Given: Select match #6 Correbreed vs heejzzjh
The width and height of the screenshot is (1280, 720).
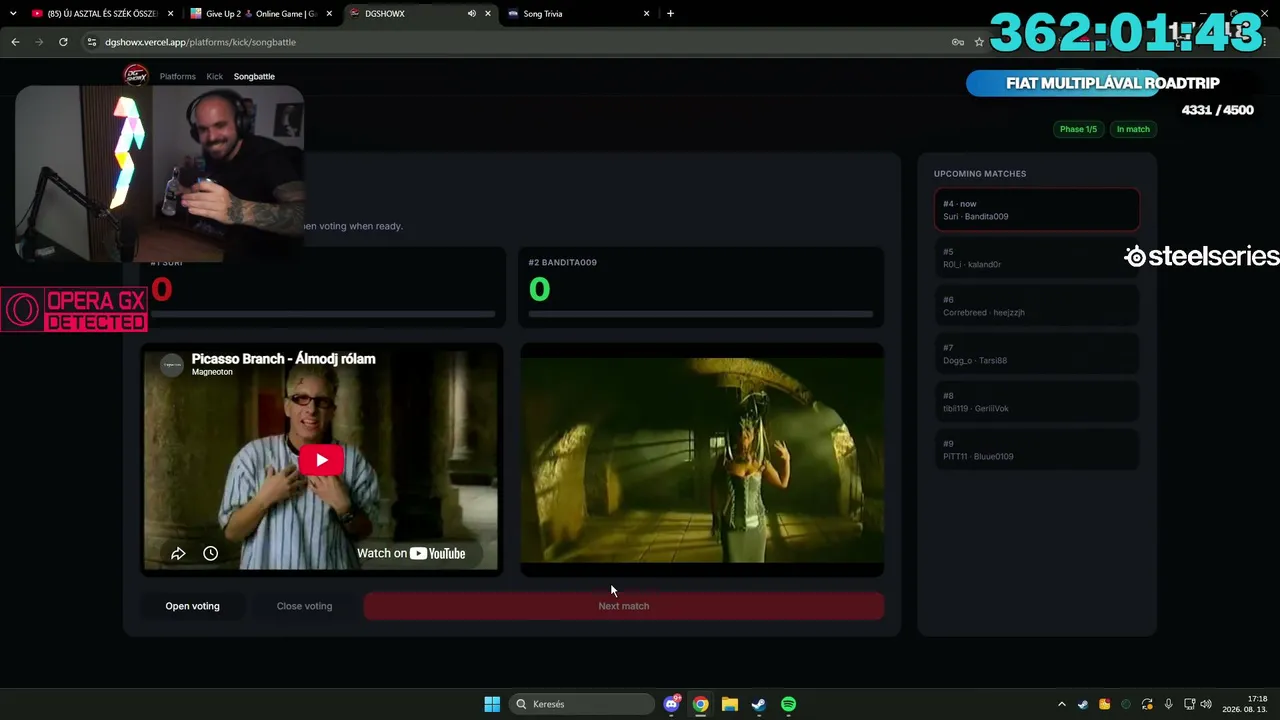Looking at the screenshot, I should [x=1036, y=306].
